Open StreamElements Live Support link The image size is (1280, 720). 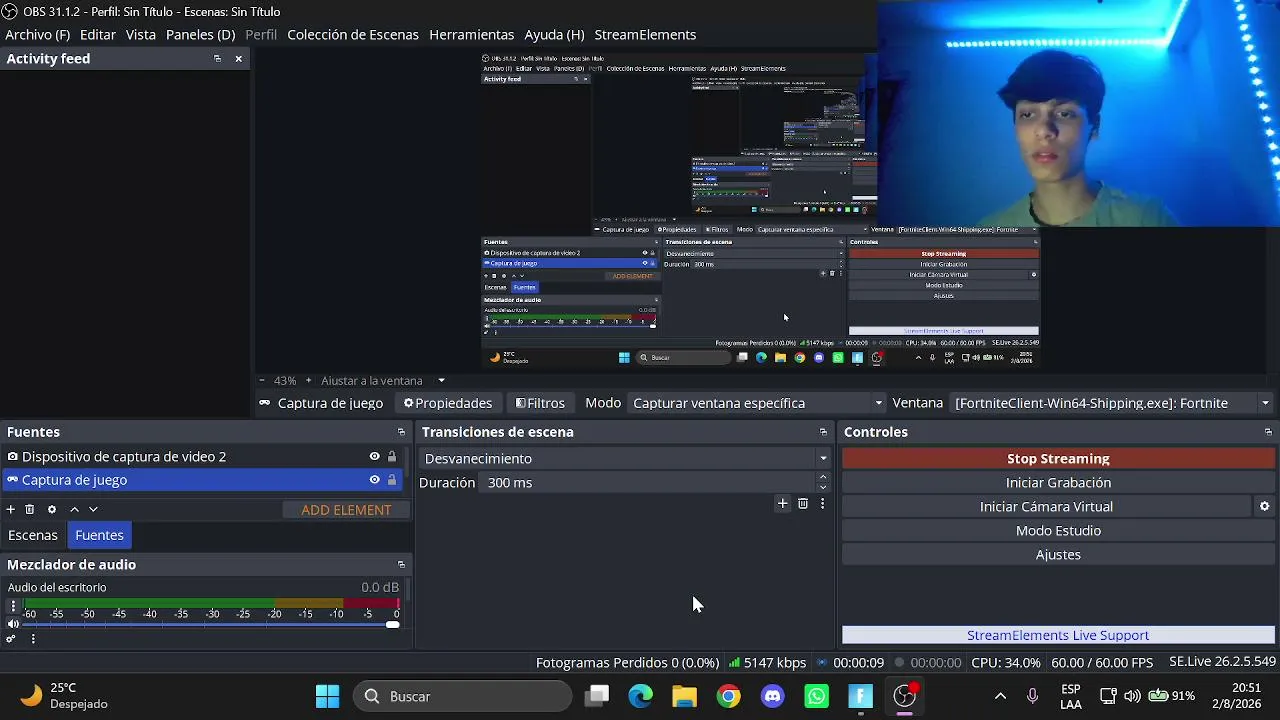click(1058, 635)
